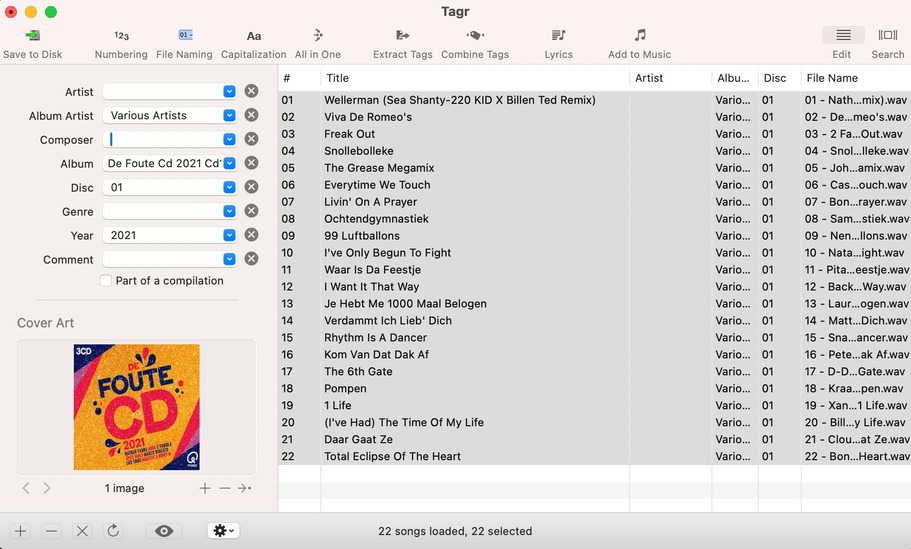Viewport: 911px width, 549px height.
Task: Add a cover art image with plus
Action: (x=205, y=488)
